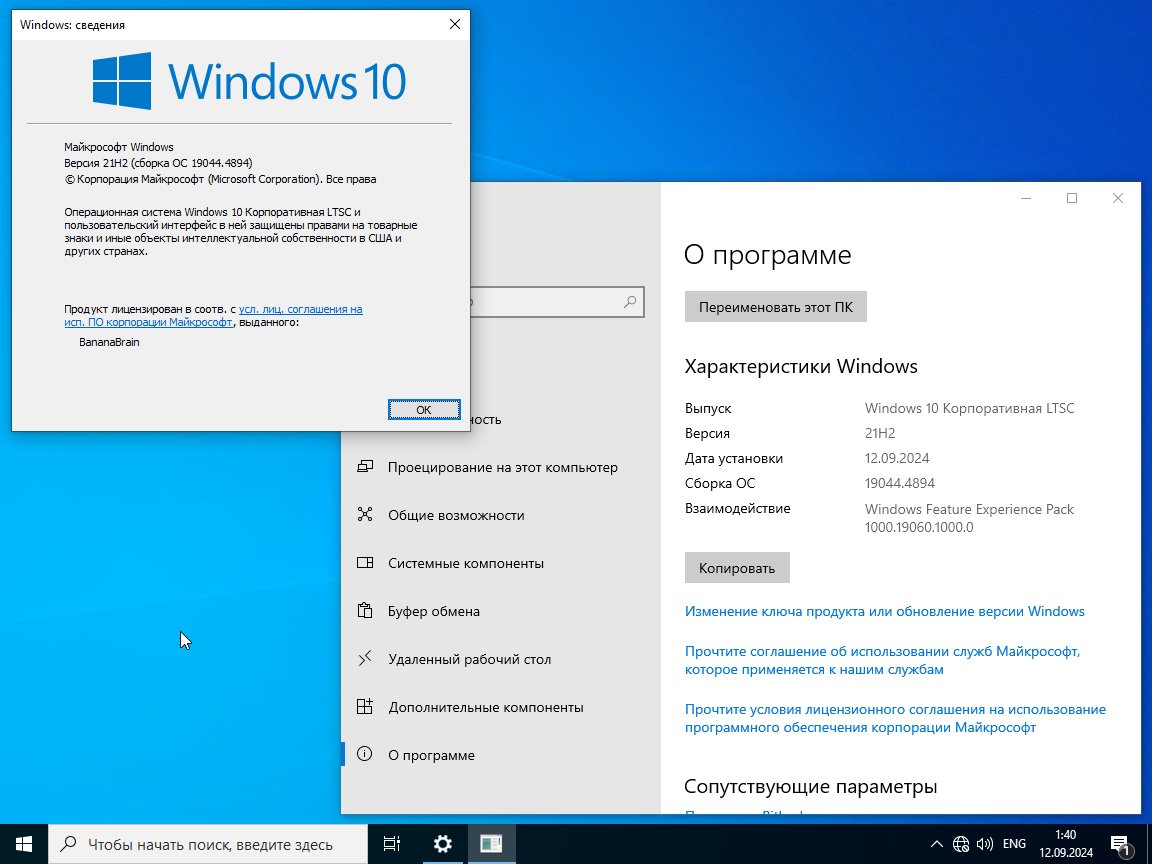The height and width of the screenshot is (864, 1152).
Task: Open the notification center icon
Action: (x=1120, y=844)
